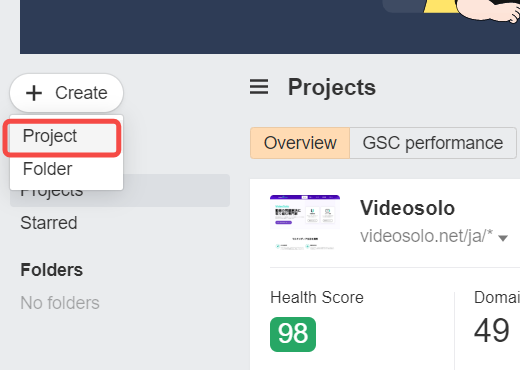The height and width of the screenshot is (370, 520).
Task: Click the Projects page heading
Action: pyautogui.click(x=332, y=87)
